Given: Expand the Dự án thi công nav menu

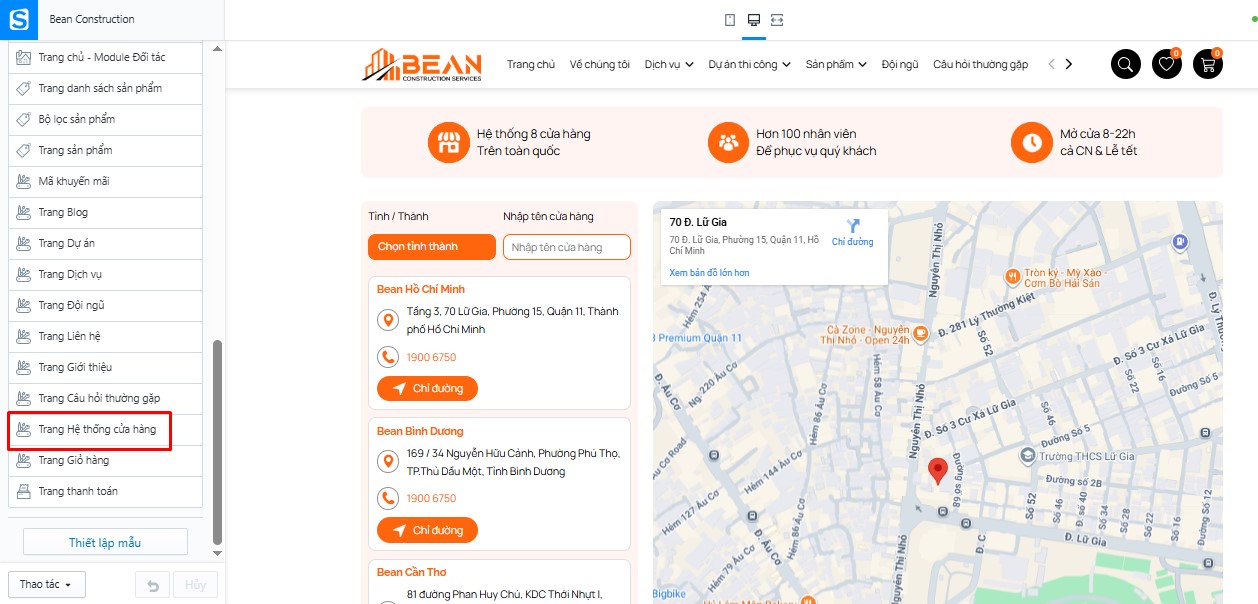Looking at the screenshot, I should (x=750, y=64).
